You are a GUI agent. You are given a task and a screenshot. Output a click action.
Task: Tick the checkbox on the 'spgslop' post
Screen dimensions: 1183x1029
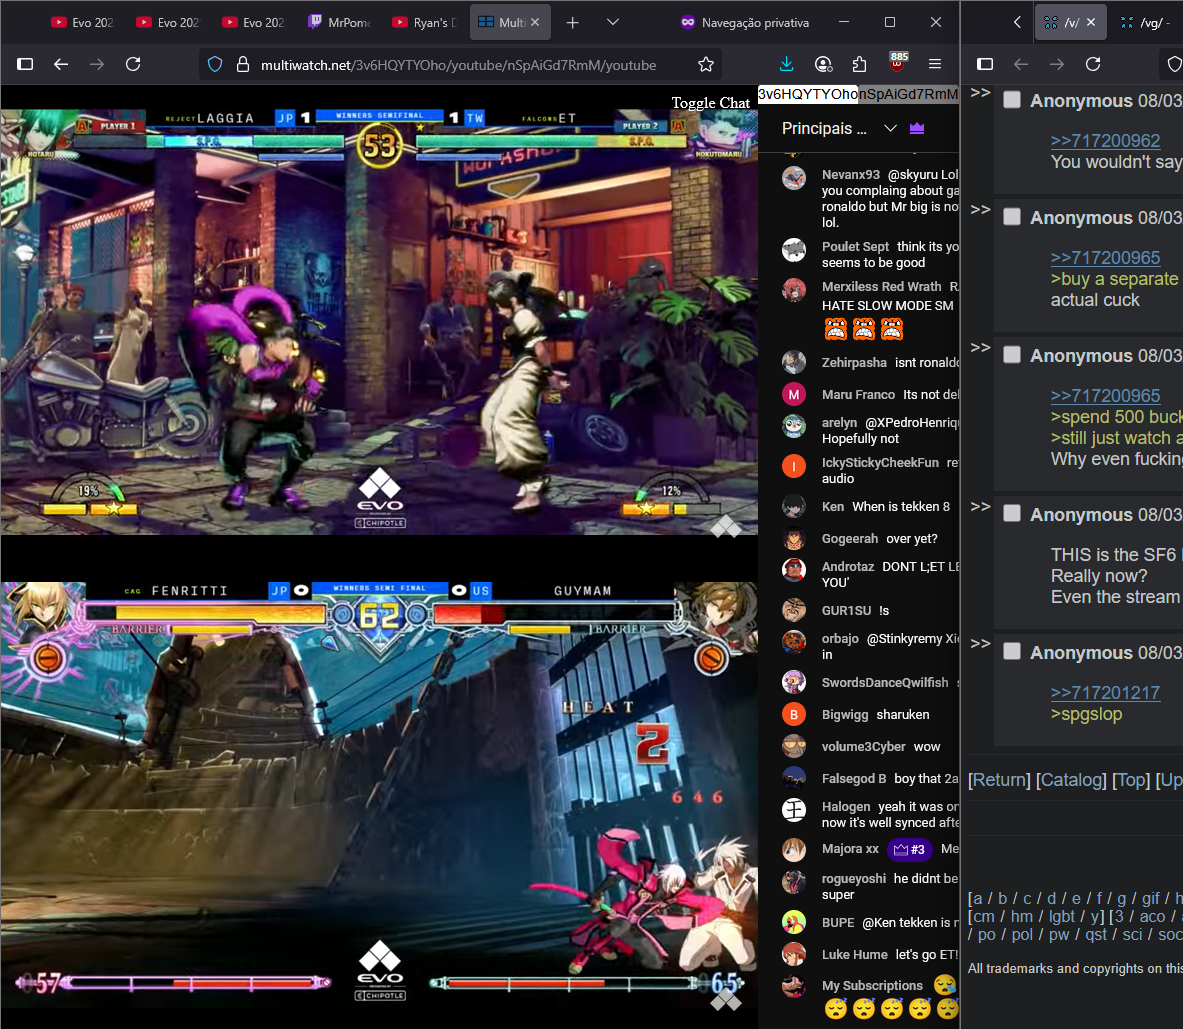click(1012, 652)
